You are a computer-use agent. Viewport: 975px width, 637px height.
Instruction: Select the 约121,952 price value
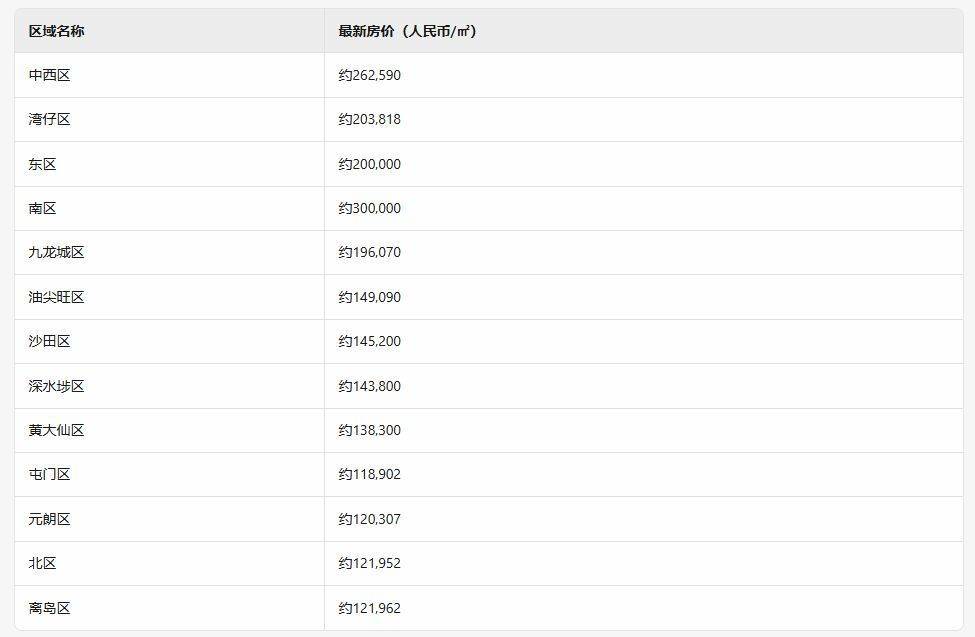tap(370, 563)
